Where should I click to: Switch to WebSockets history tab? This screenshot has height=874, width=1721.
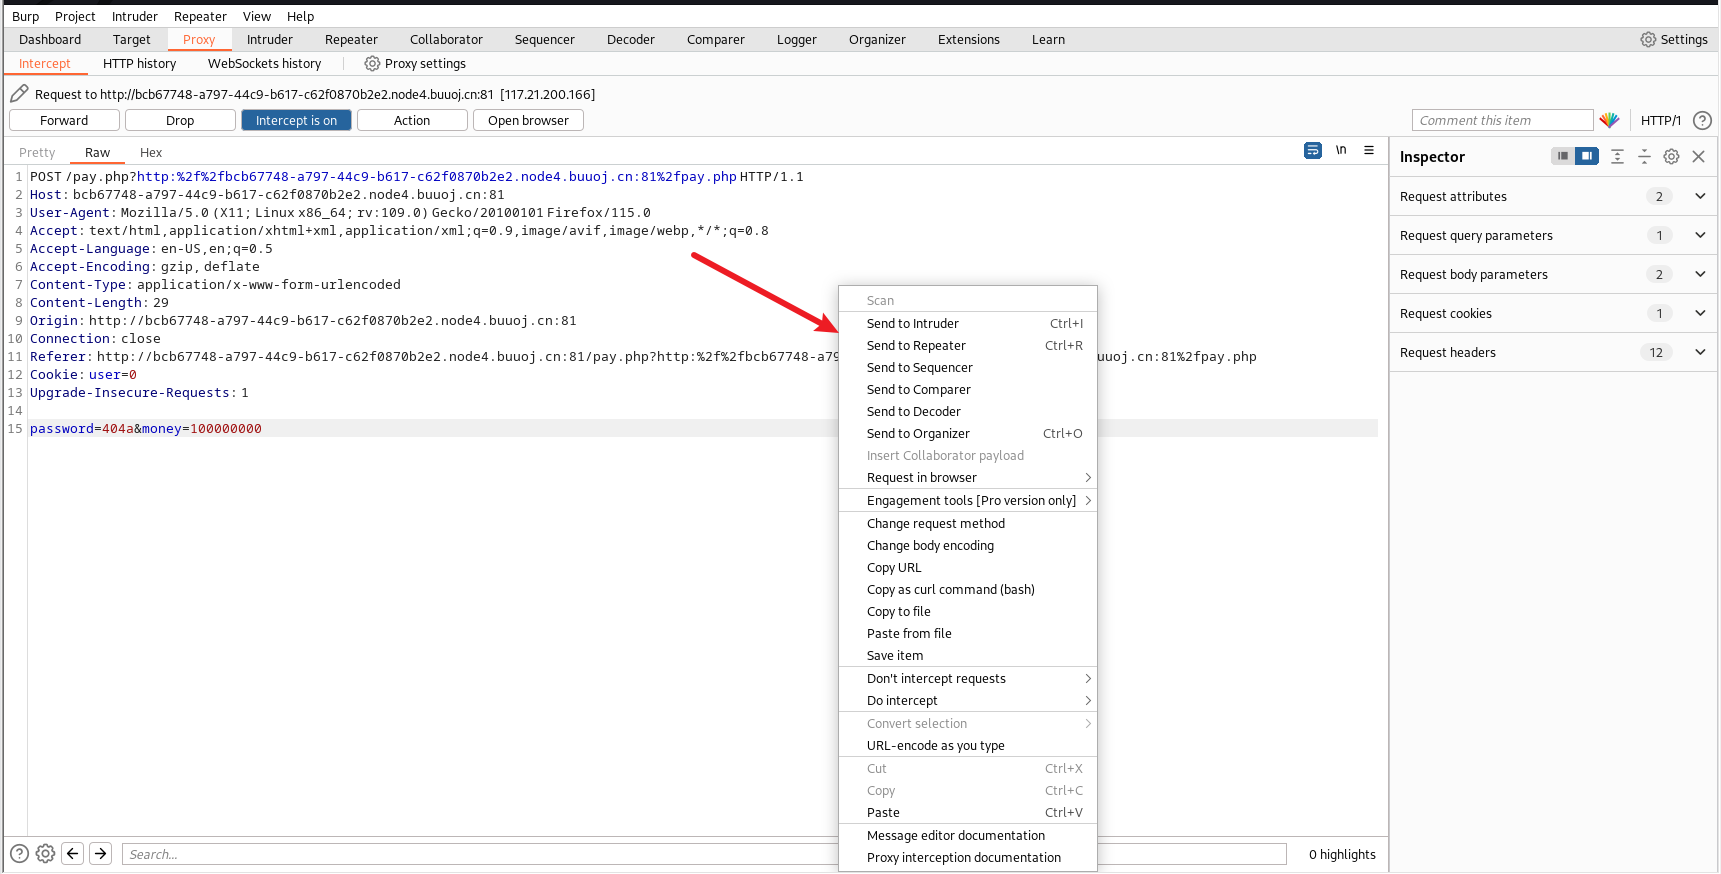tap(264, 63)
